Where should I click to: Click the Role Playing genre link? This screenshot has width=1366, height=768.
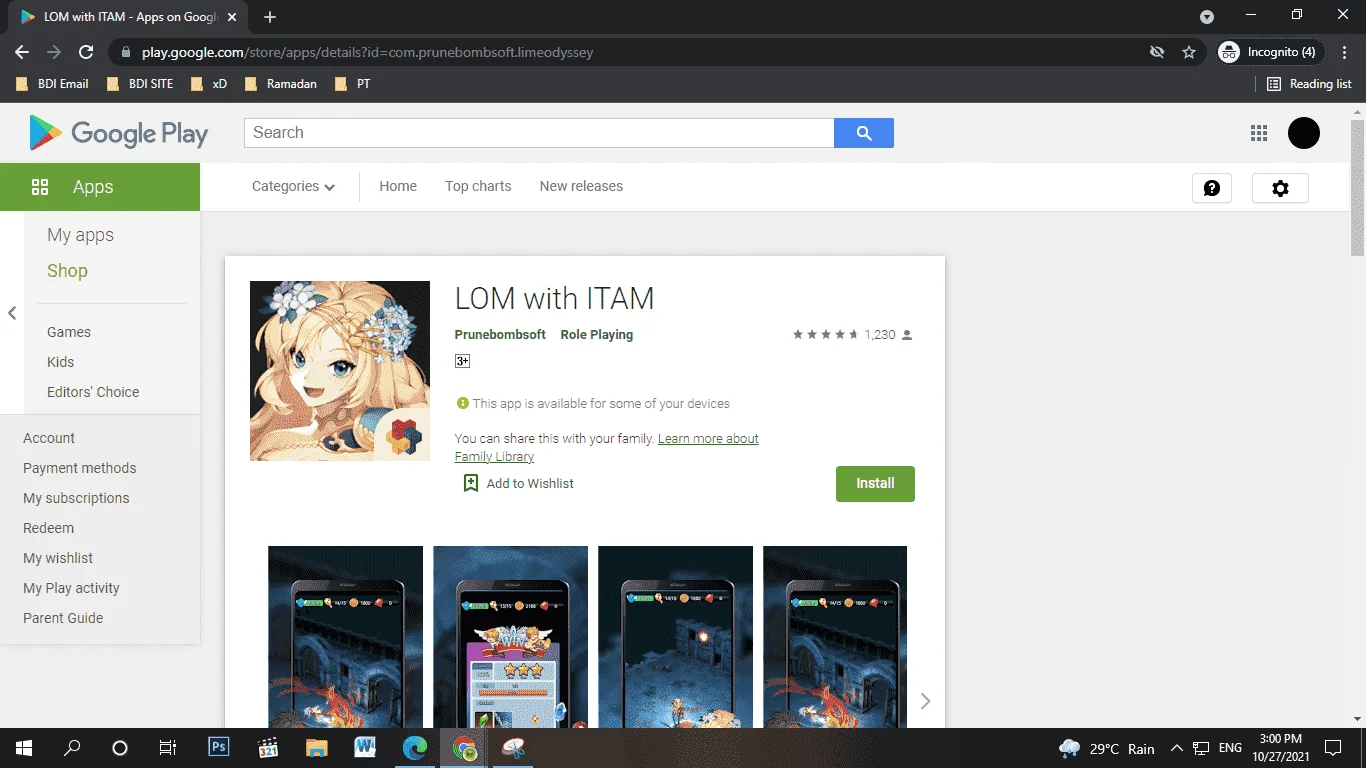coord(597,335)
